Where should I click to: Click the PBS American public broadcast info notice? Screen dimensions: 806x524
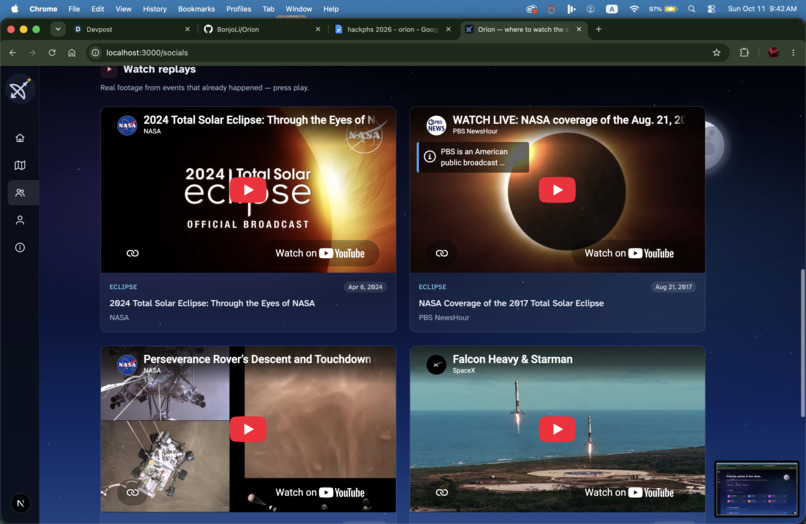[472, 157]
